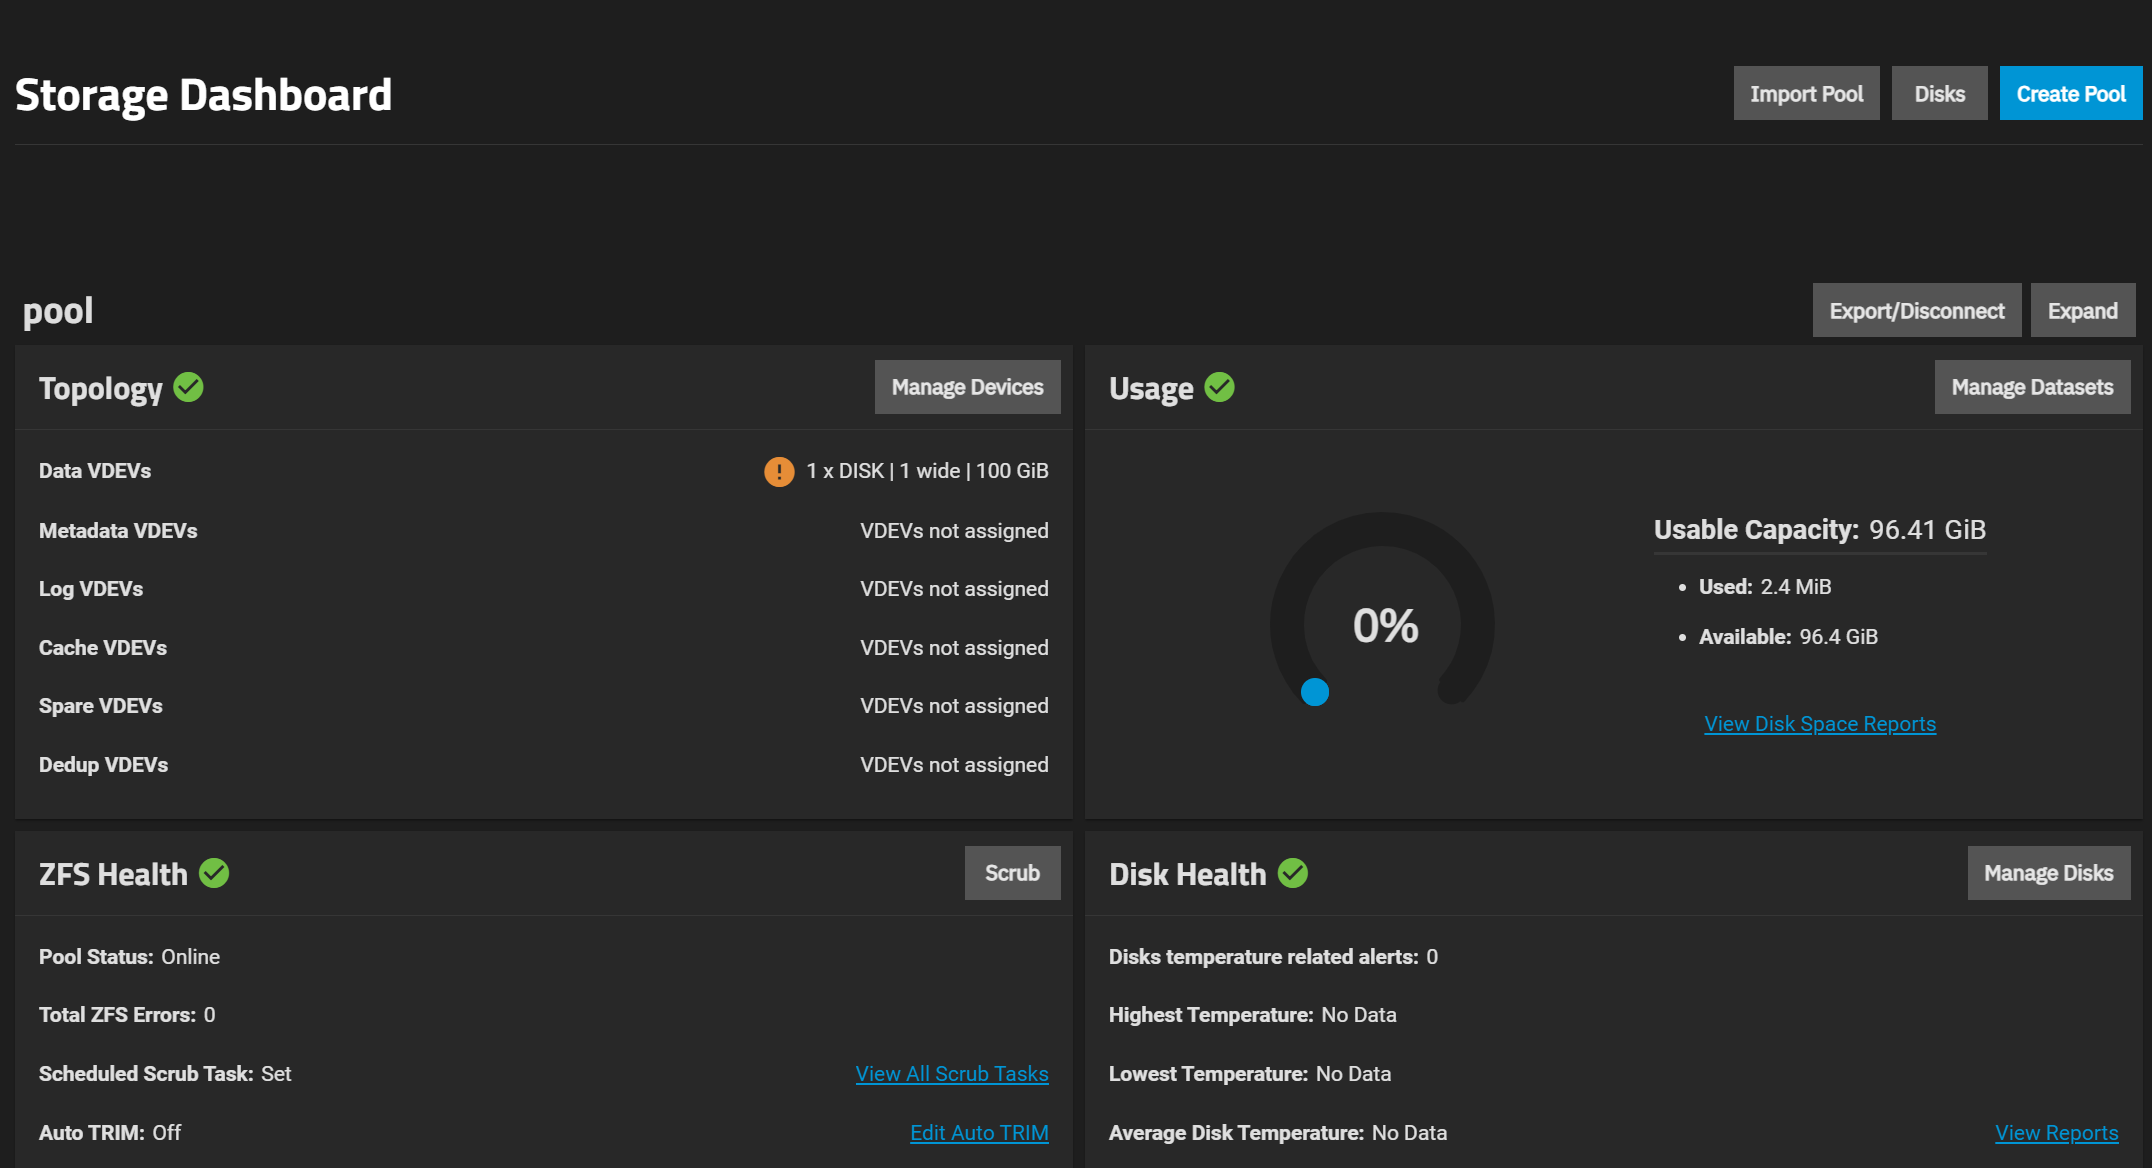Open the View All Scrub Tasks link
The height and width of the screenshot is (1168, 2152).
click(x=952, y=1074)
